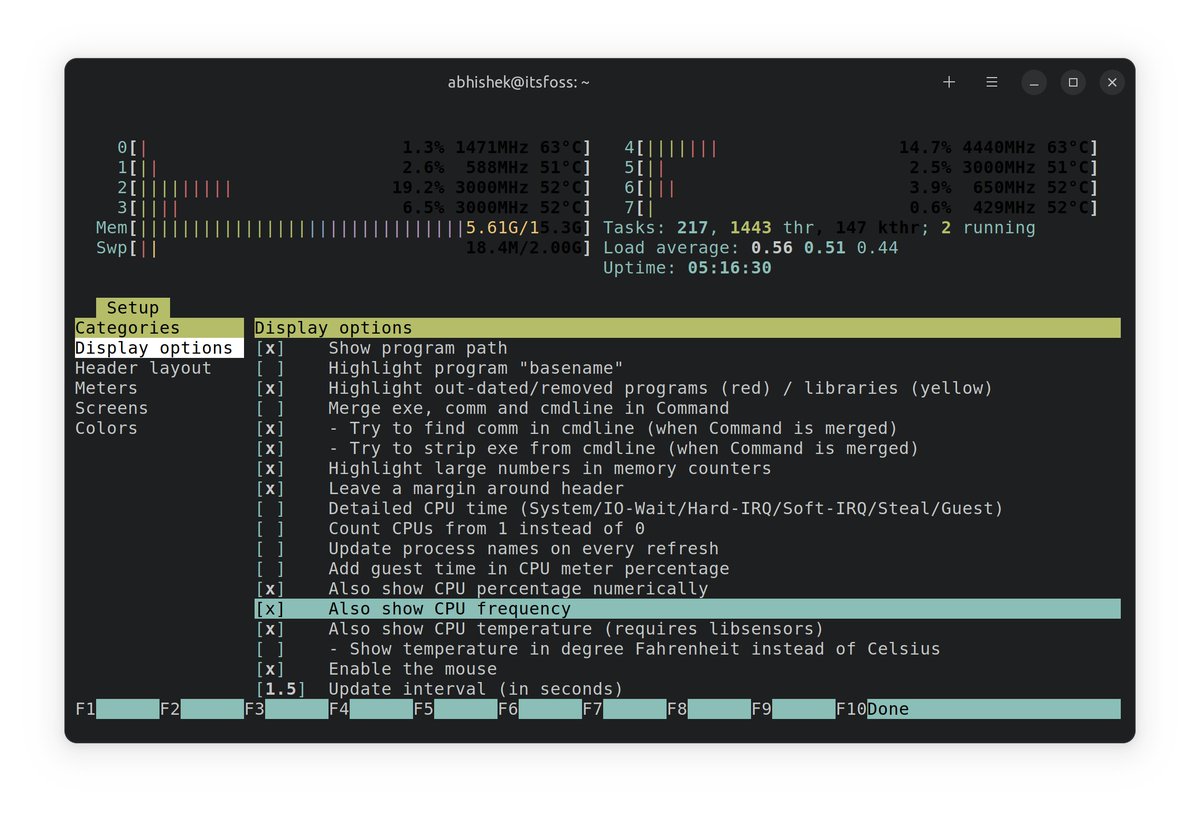Open the terminal hamburger menu

click(991, 82)
